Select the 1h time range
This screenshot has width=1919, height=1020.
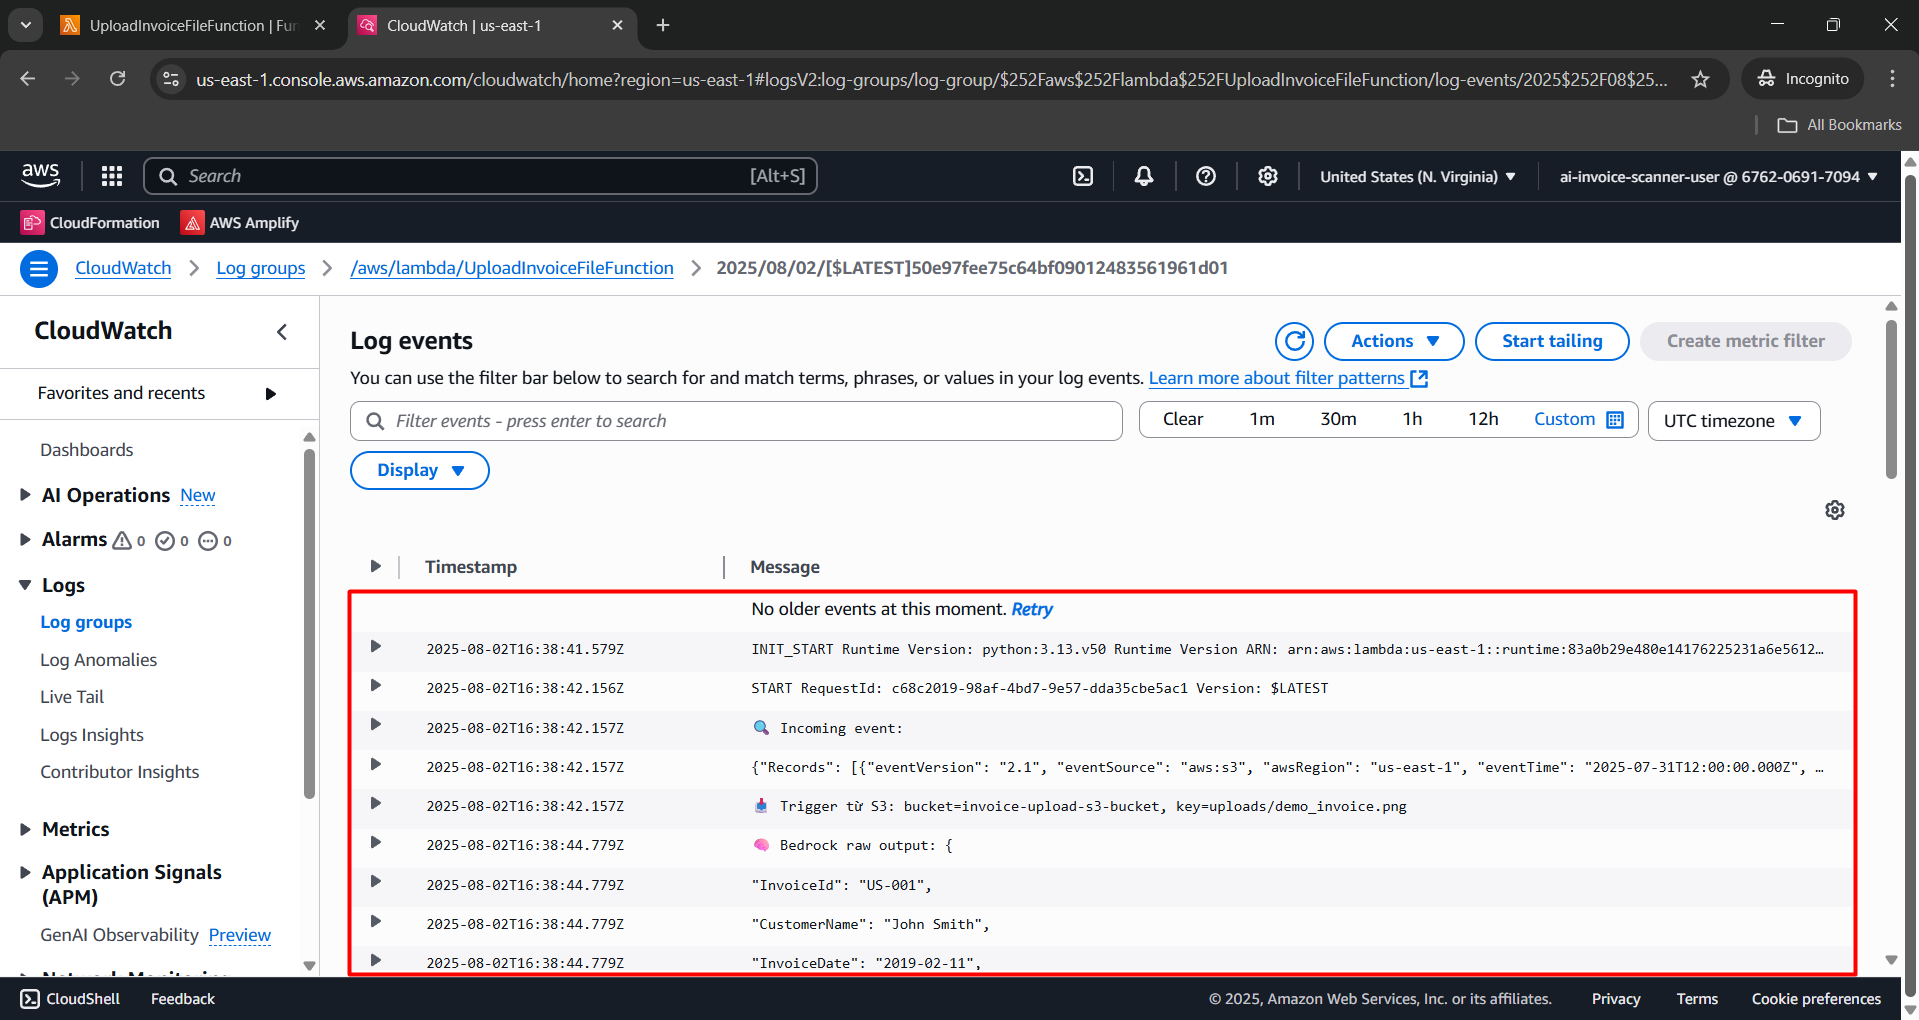coord(1412,419)
